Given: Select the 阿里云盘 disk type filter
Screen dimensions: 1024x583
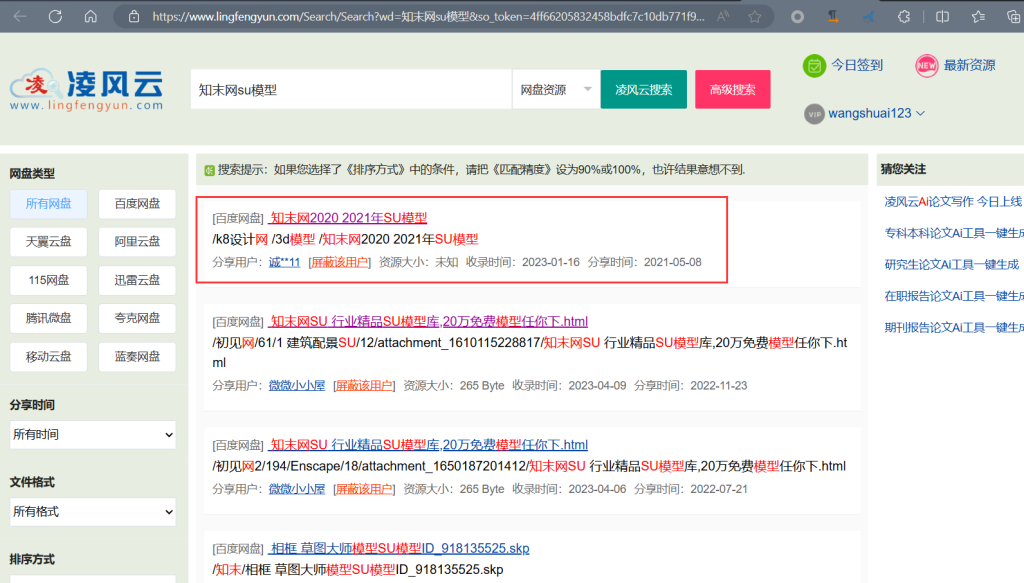Looking at the screenshot, I should pos(136,241).
